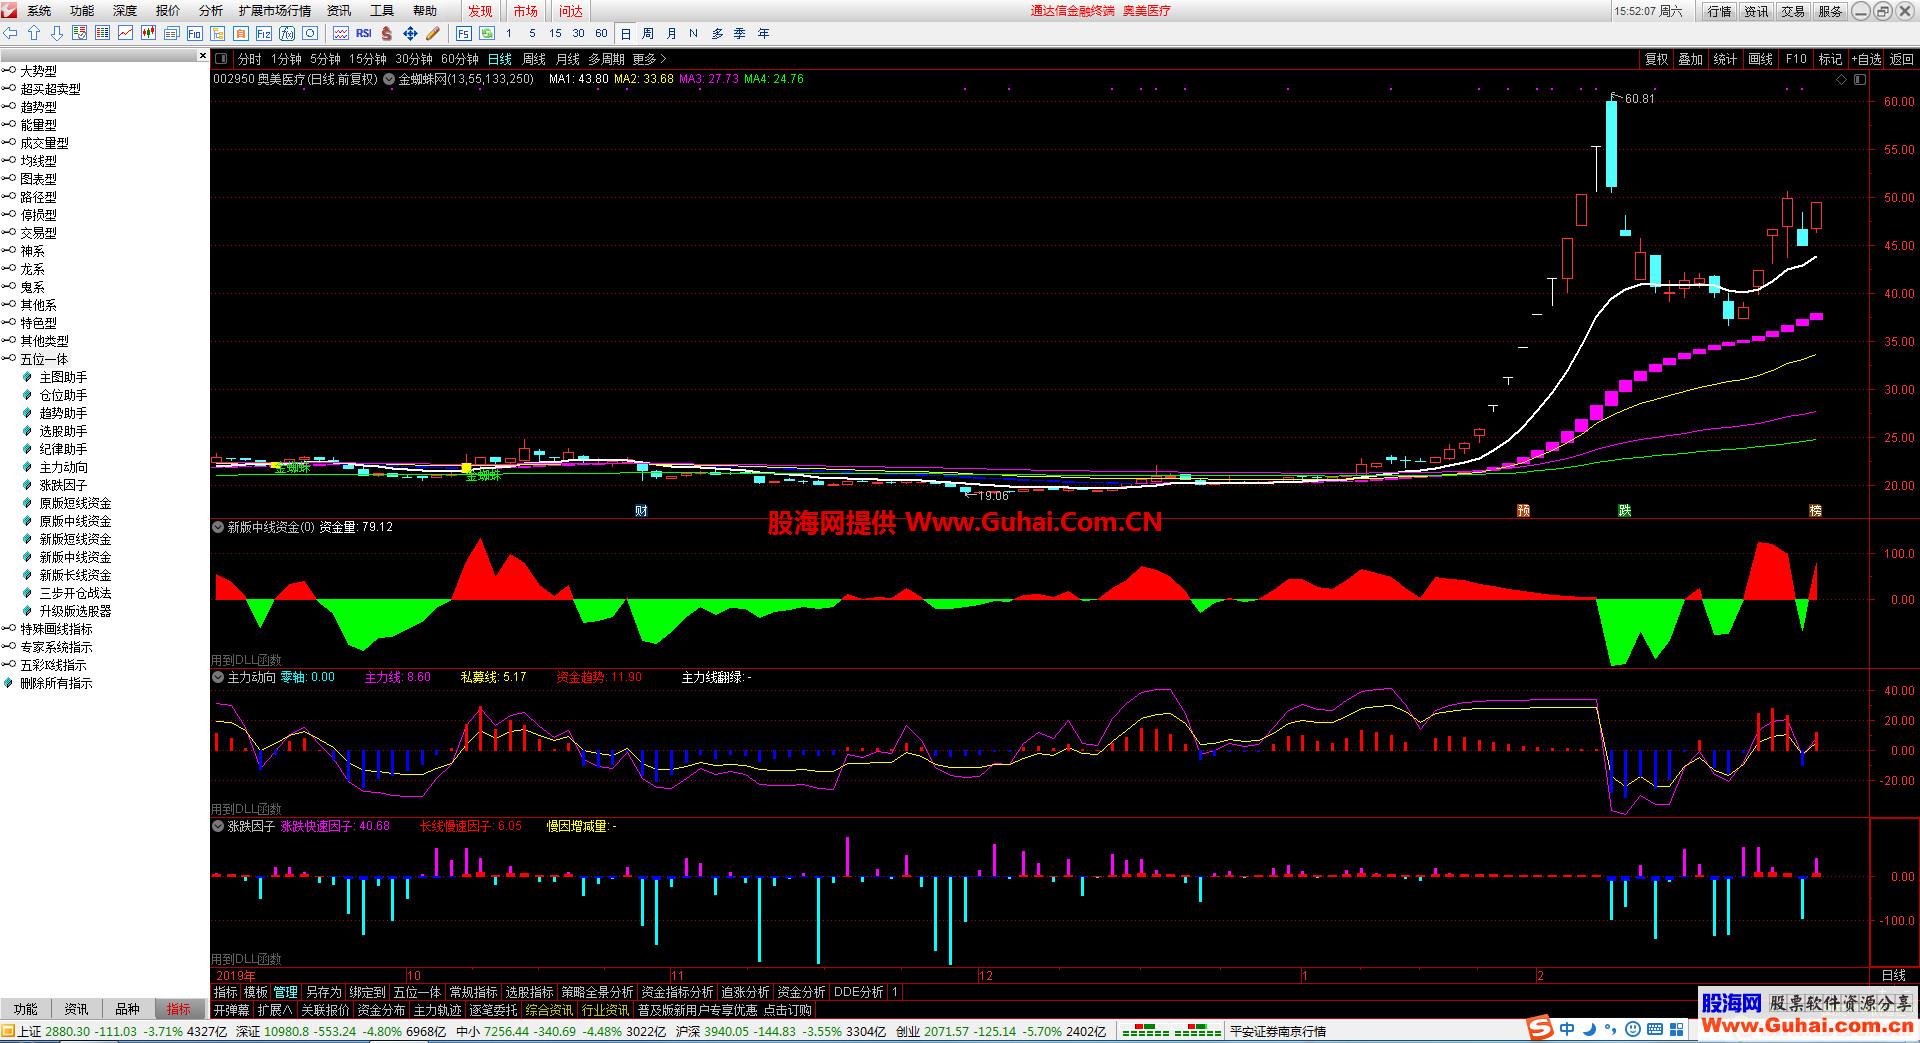This screenshot has width=1920, height=1043.
Task: Switch to the 周线 chart tab
Action: [x=534, y=59]
